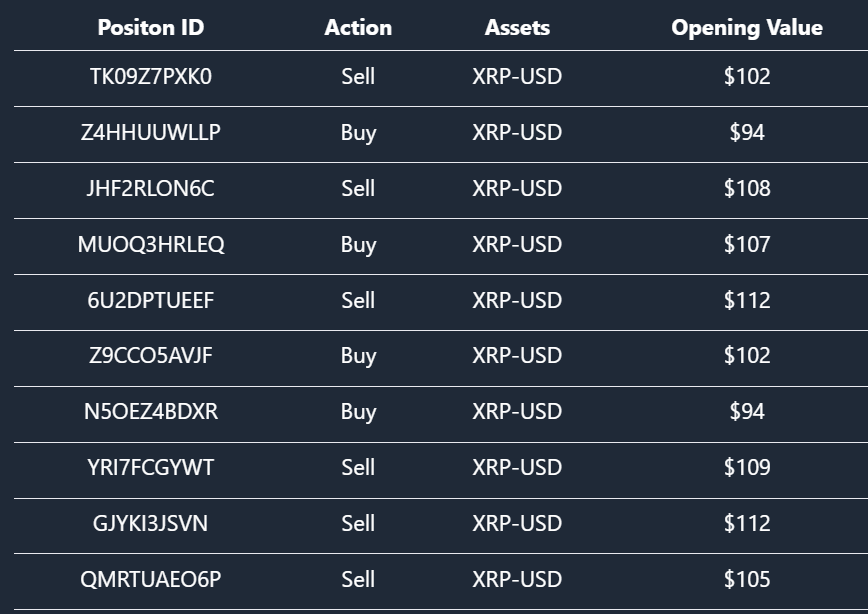Click the $107 opening value
The image size is (868, 614).
coord(747,244)
